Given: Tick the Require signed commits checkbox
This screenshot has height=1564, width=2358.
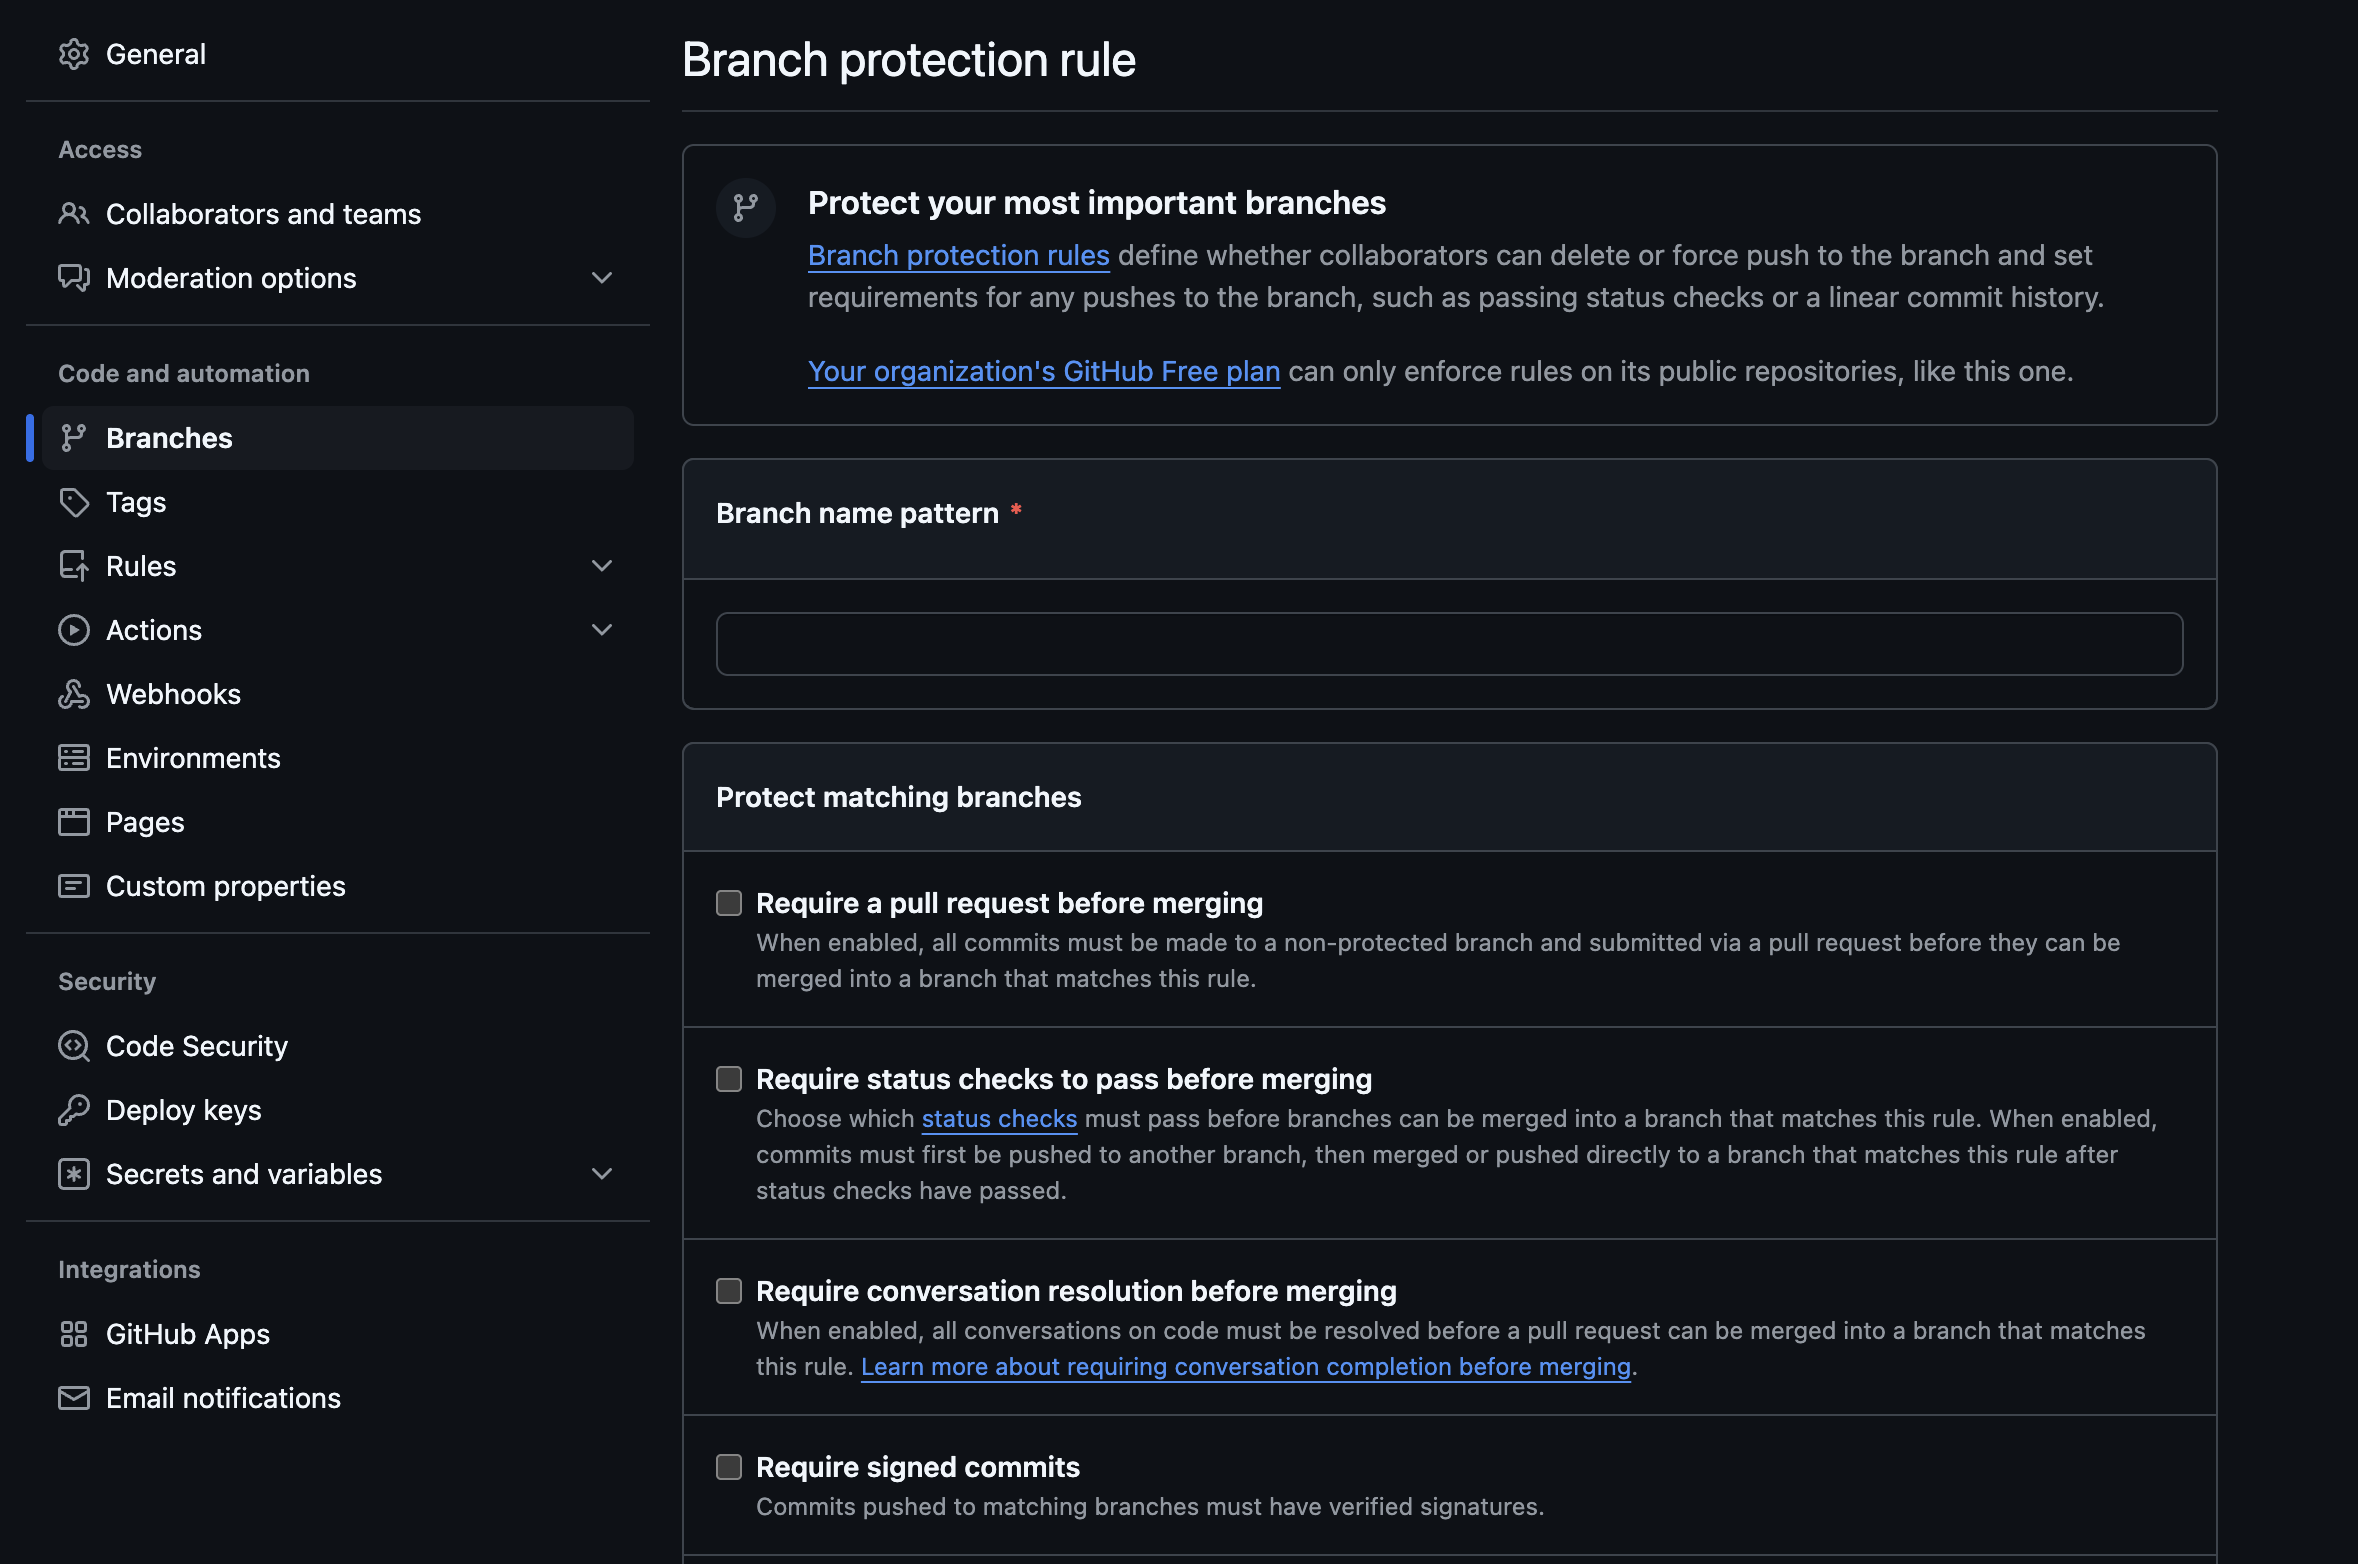Looking at the screenshot, I should [x=729, y=1467].
